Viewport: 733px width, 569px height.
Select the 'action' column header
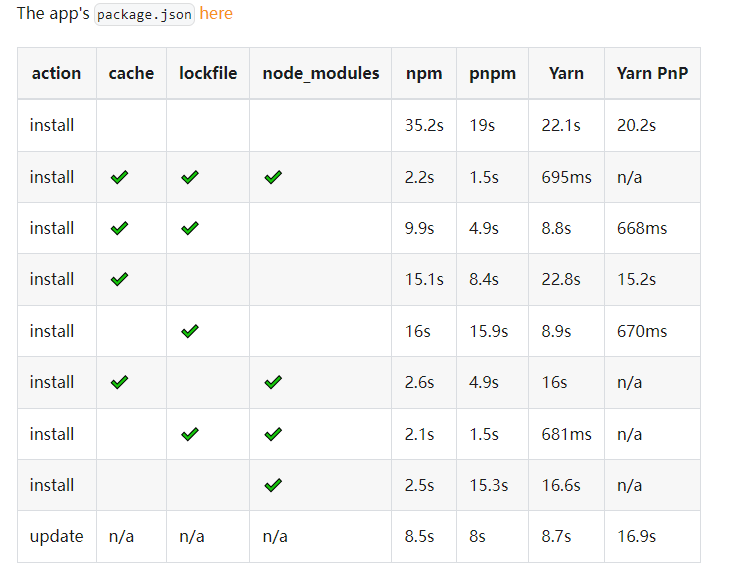(56, 73)
